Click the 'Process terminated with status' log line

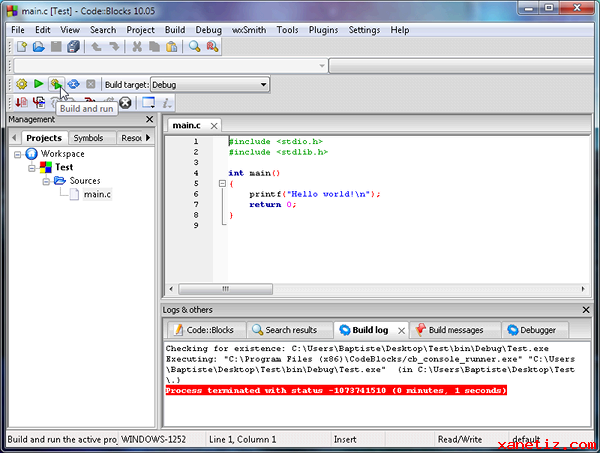pyautogui.click(x=336, y=391)
